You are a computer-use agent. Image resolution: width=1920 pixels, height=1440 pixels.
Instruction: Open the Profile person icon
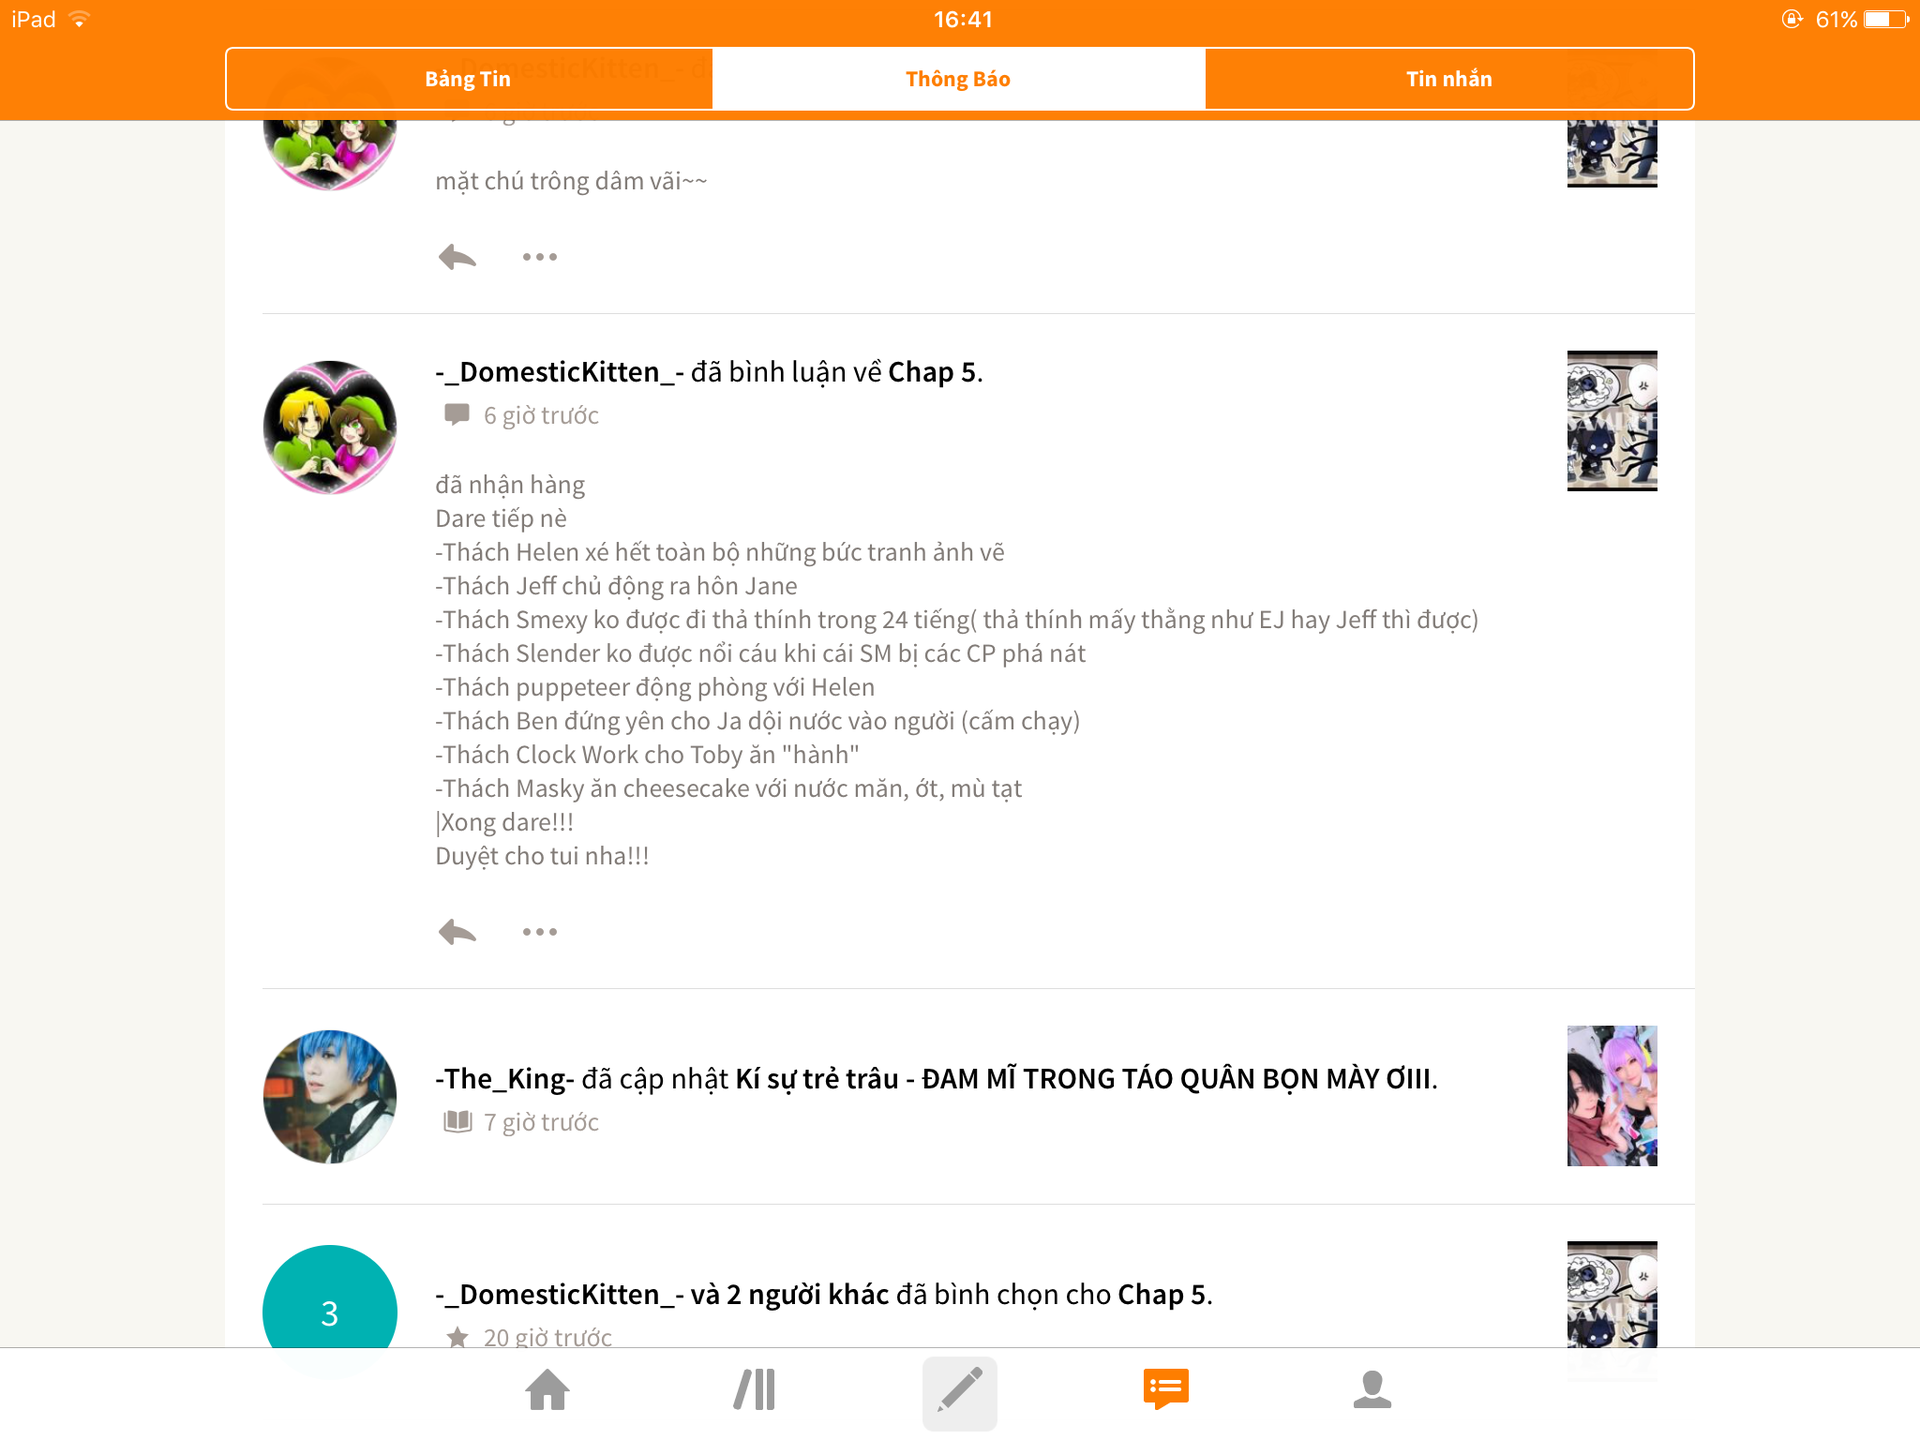pyautogui.click(x=1372, y=1390)
